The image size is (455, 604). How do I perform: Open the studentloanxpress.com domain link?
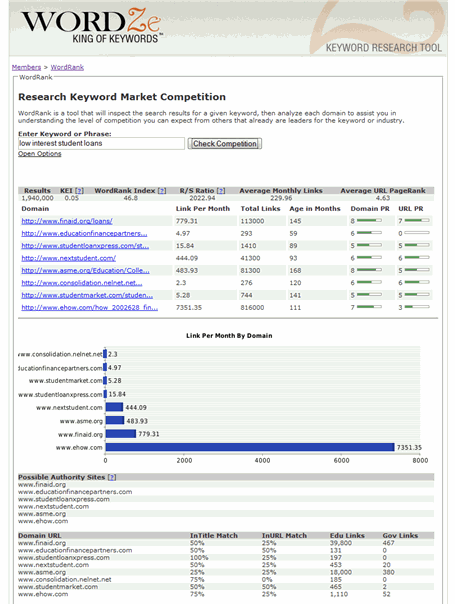[85, 246]
